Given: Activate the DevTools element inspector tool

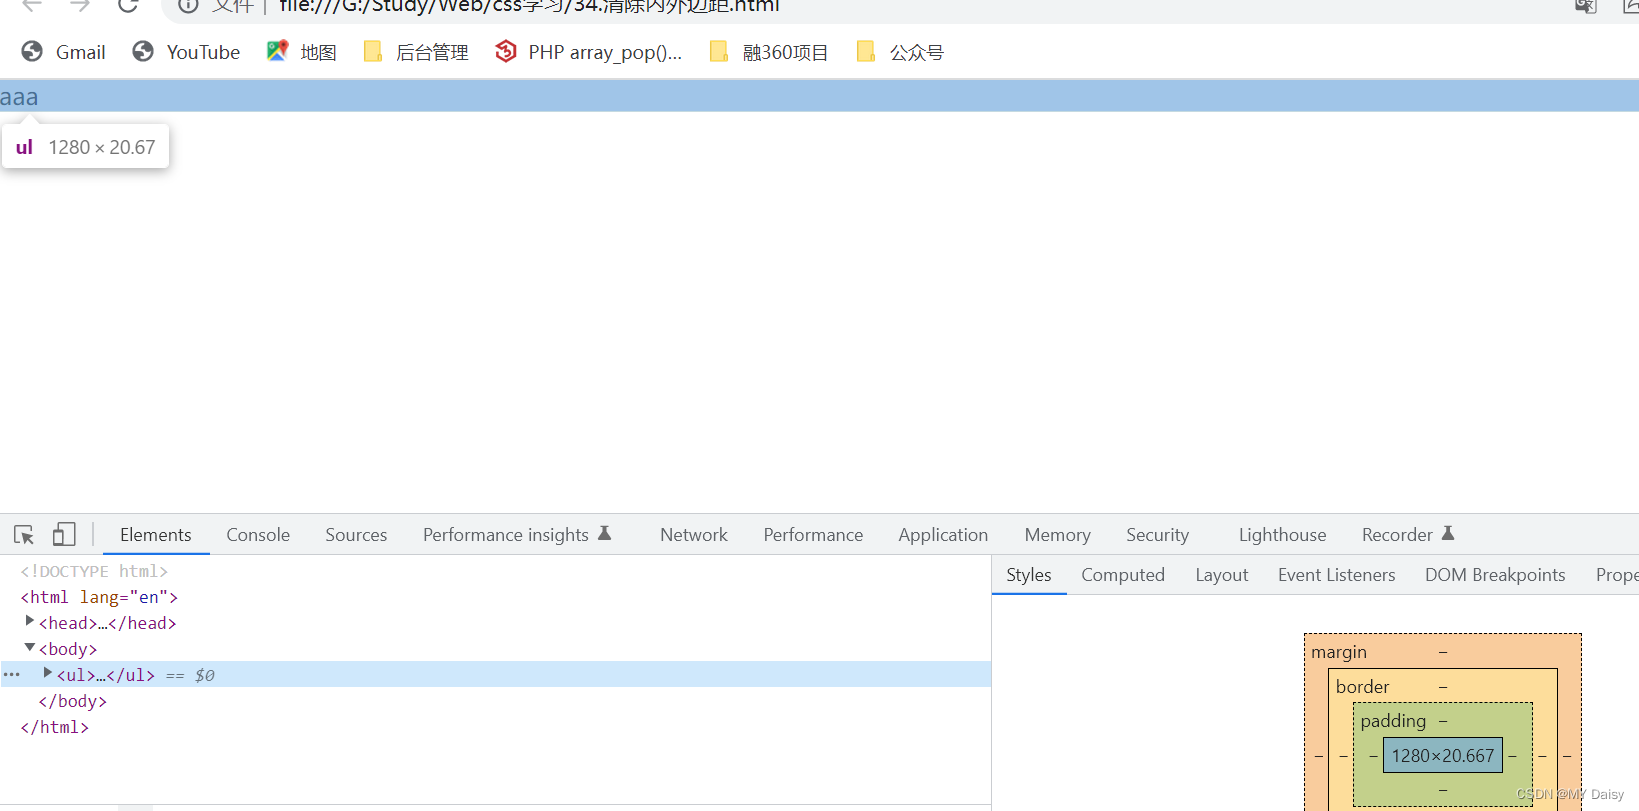Looking at the screenshot, I should coord(24,535).
